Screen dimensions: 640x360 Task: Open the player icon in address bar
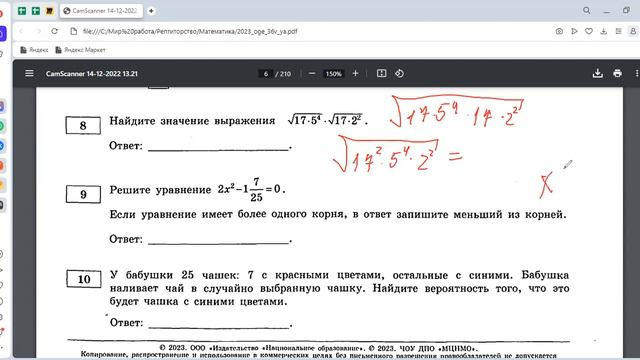point(574,31)
